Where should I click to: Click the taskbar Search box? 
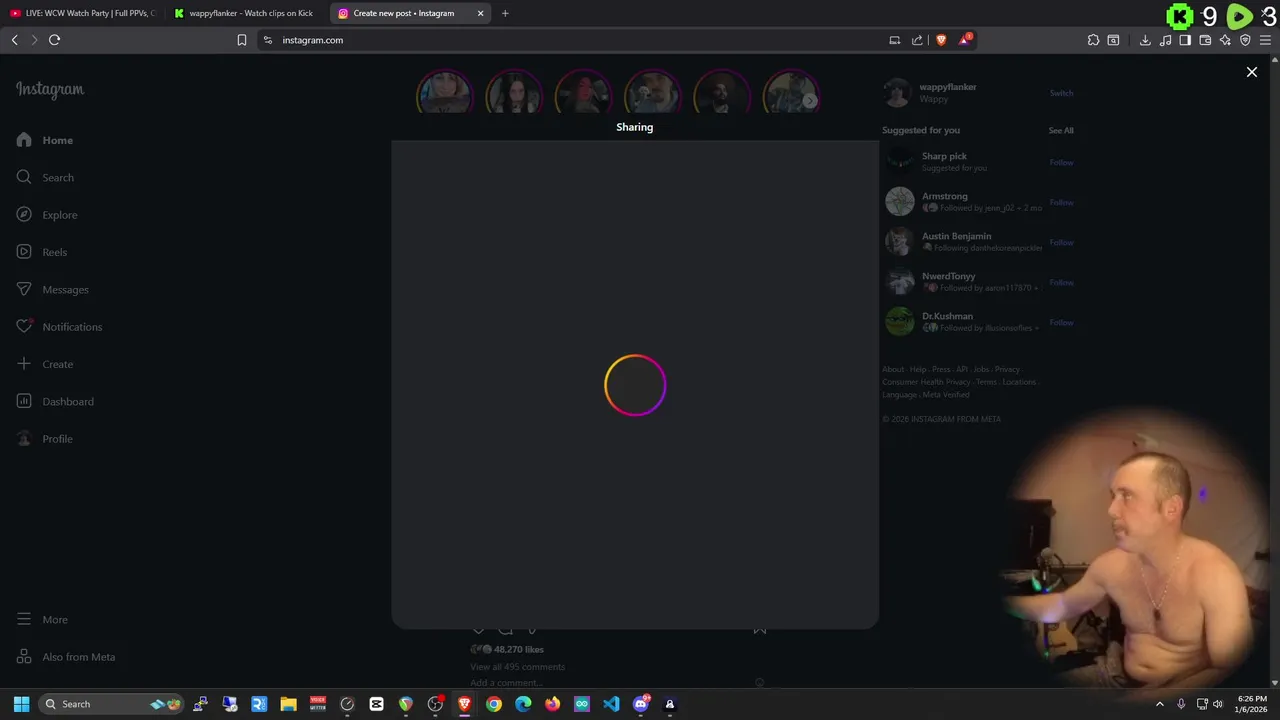pos(112,704)
